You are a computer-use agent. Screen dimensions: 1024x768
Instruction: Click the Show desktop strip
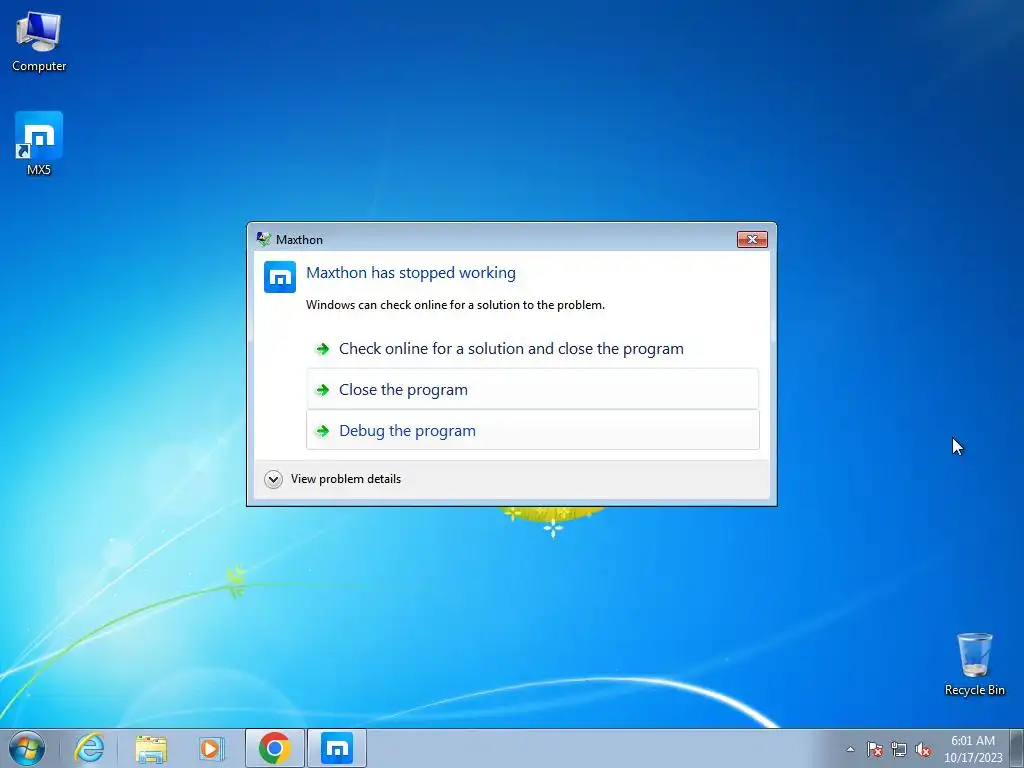(x=1017, y=748)
